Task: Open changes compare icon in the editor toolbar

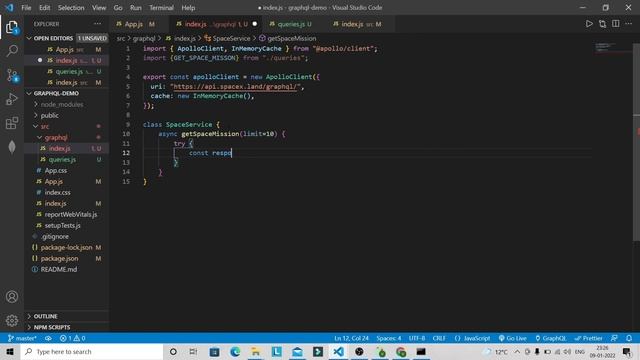Action: pos(602,24)
